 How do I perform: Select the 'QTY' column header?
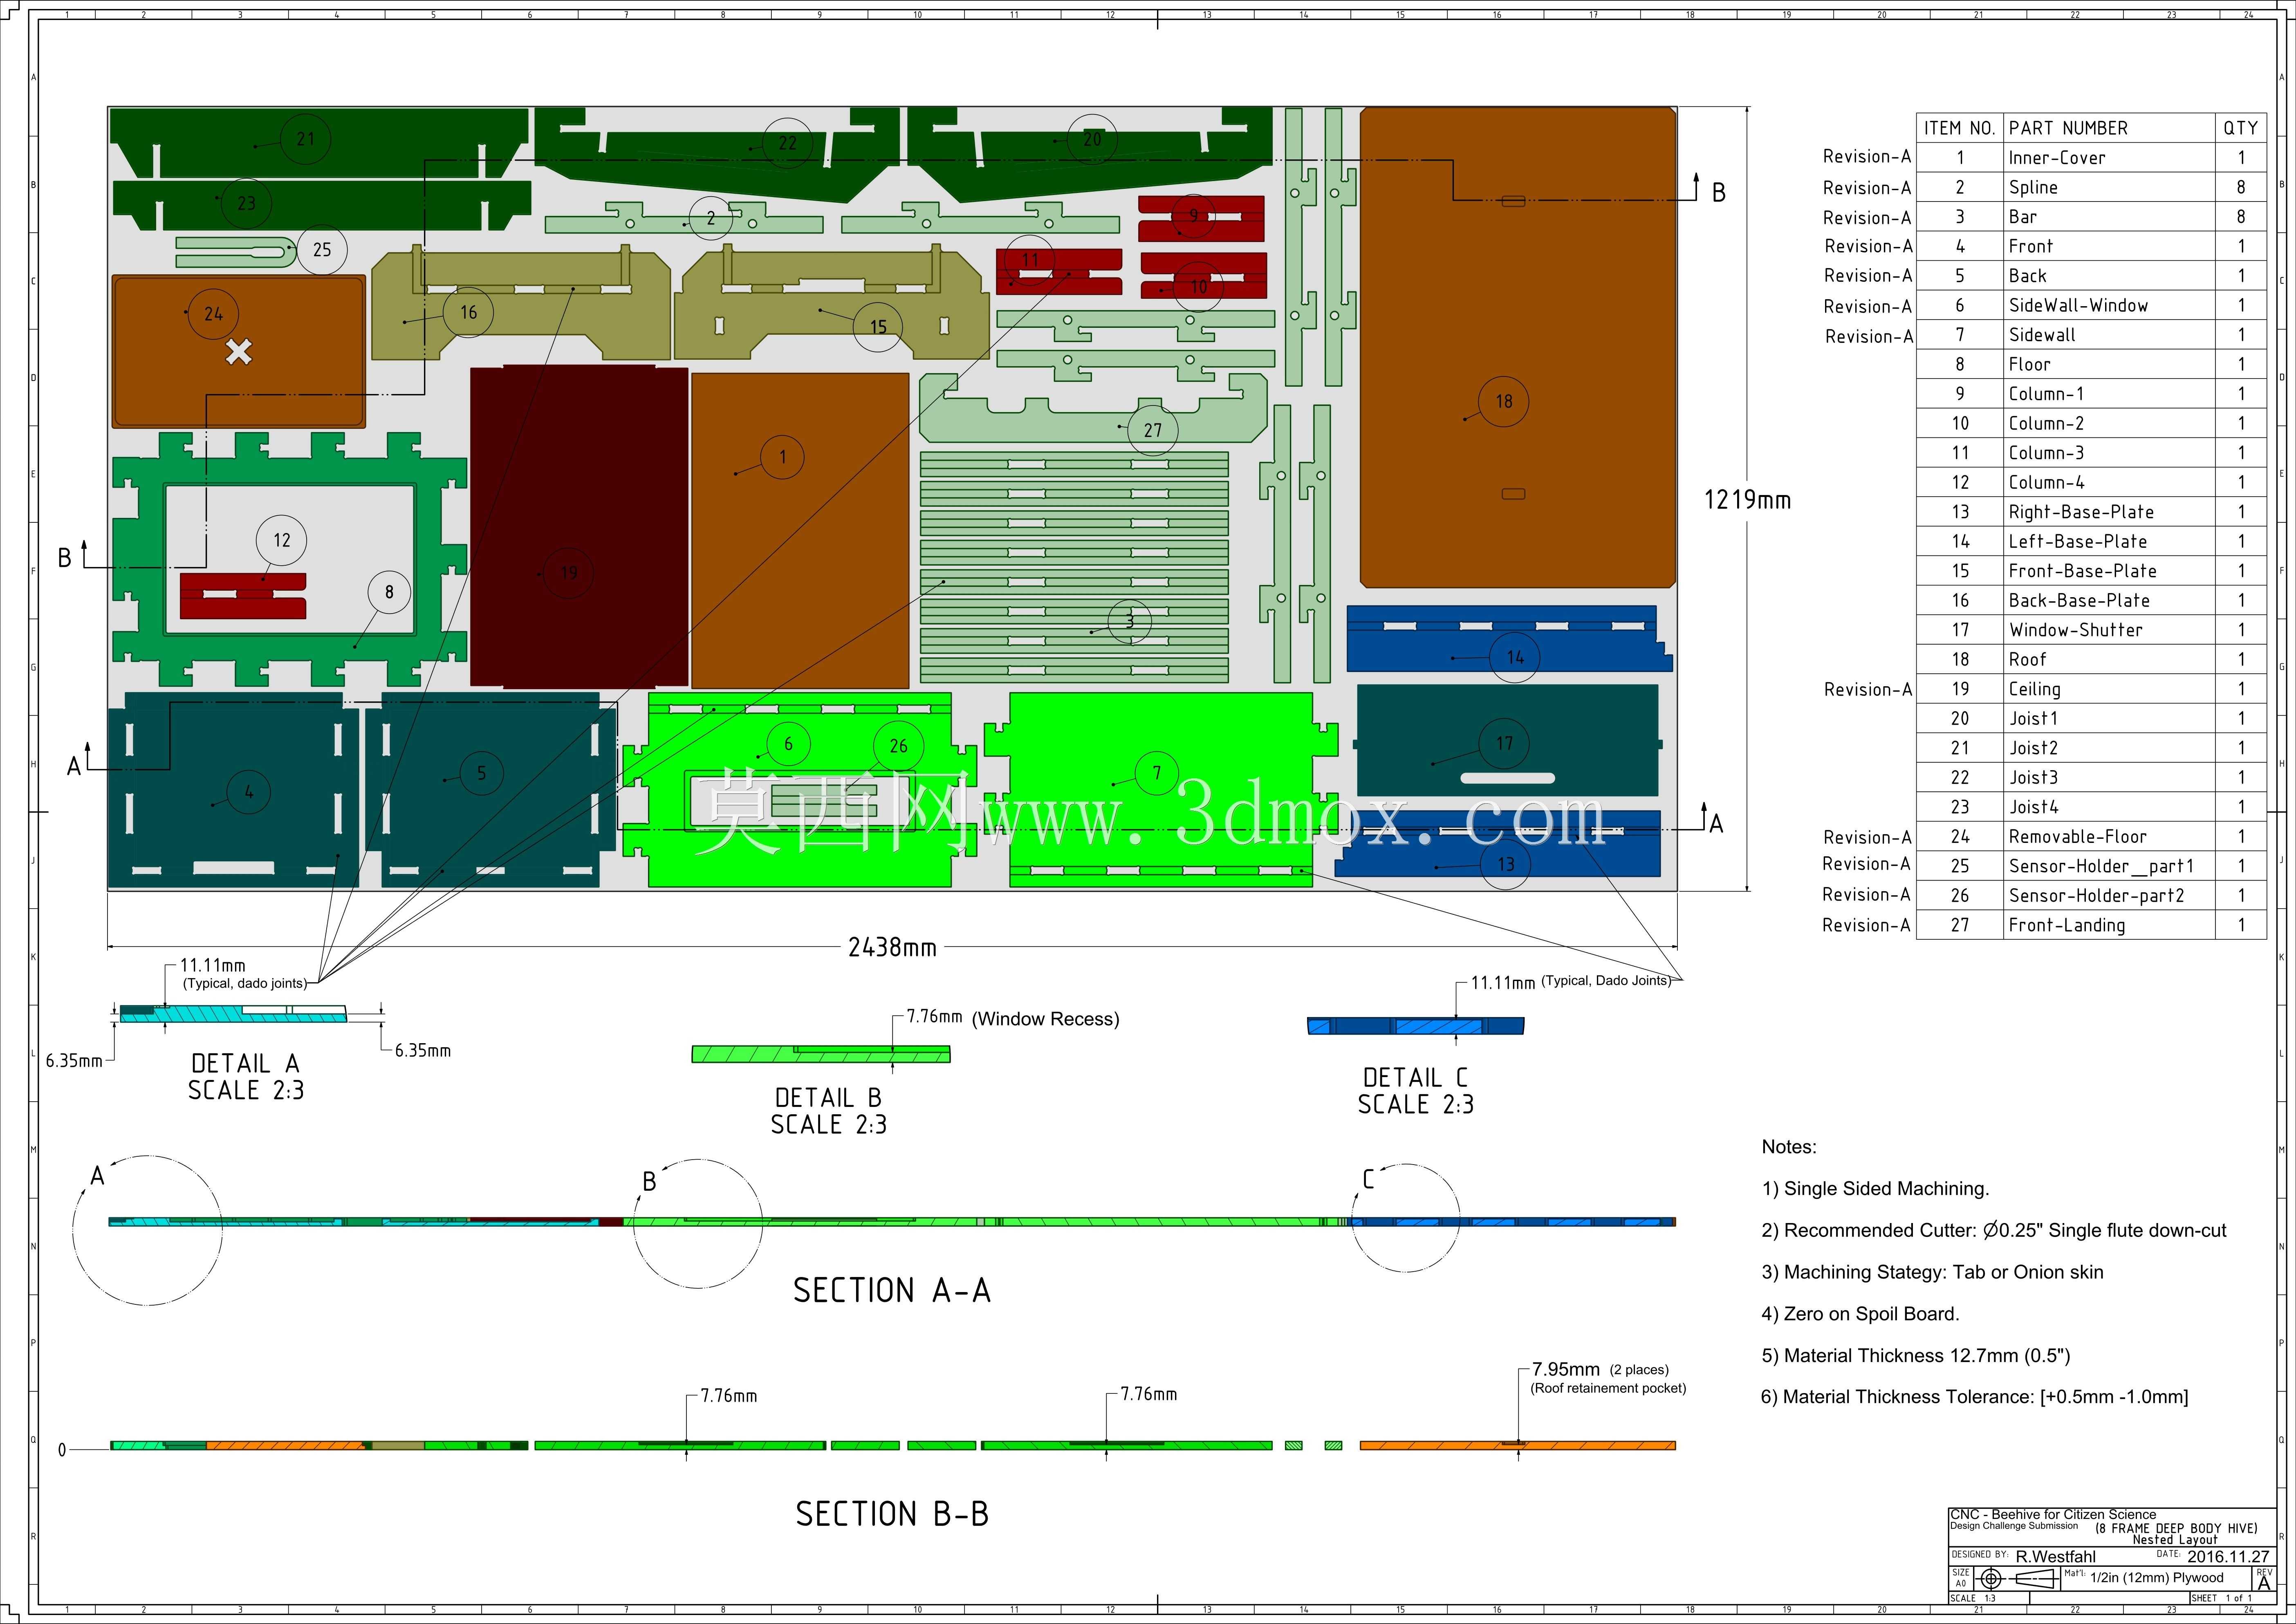(2240, 128)
